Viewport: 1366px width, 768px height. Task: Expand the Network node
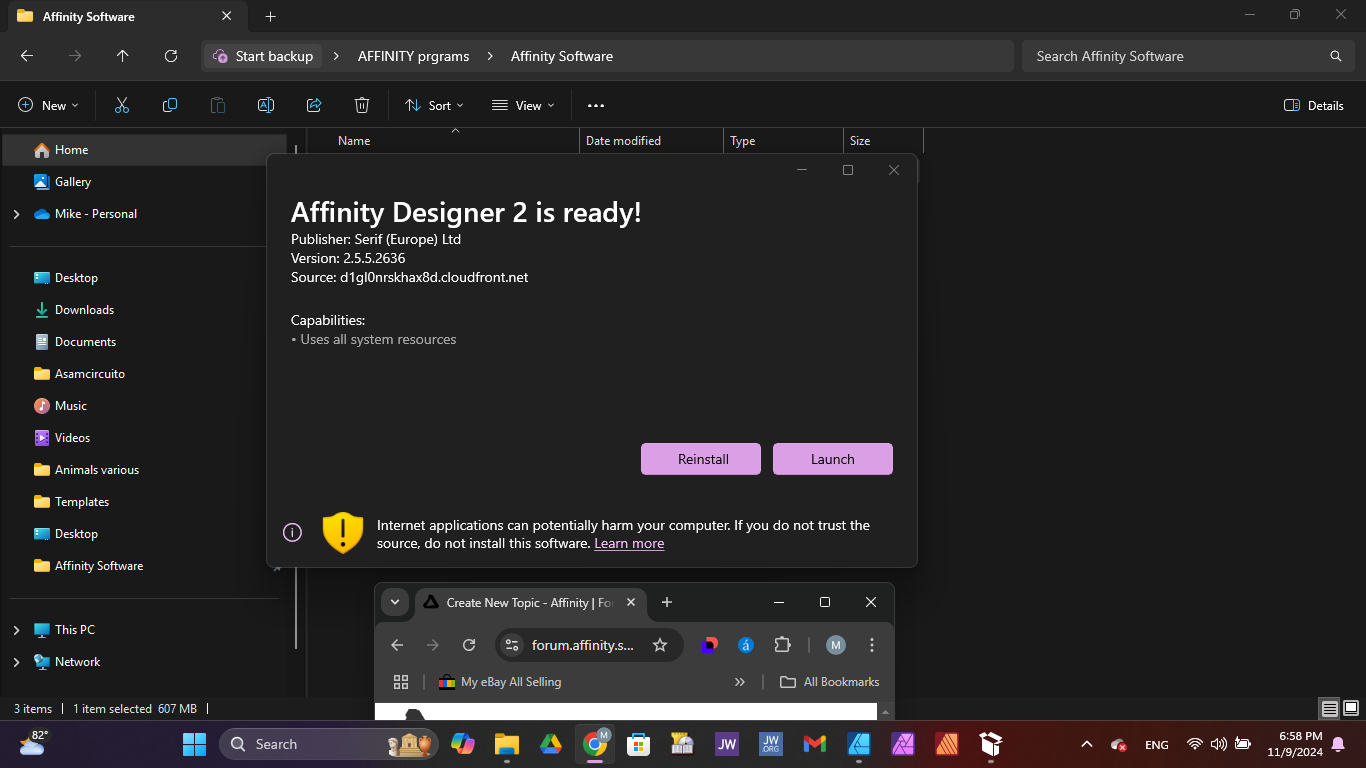(x=16, y=662)
